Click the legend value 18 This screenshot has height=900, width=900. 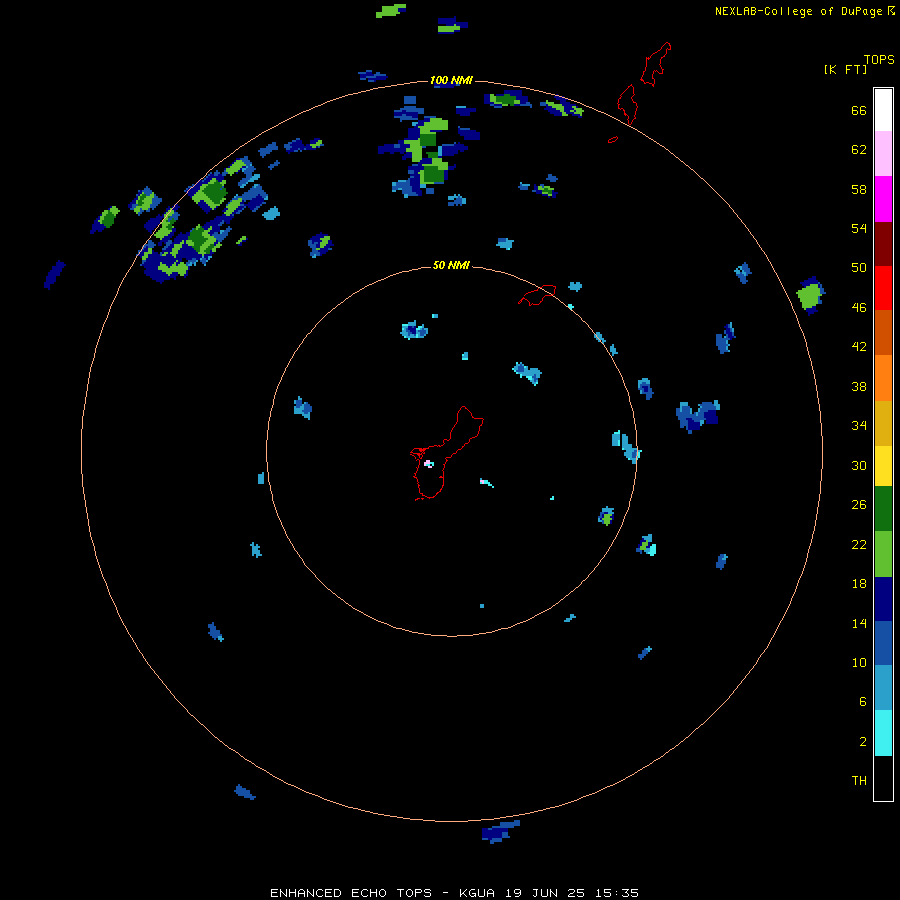859,584
